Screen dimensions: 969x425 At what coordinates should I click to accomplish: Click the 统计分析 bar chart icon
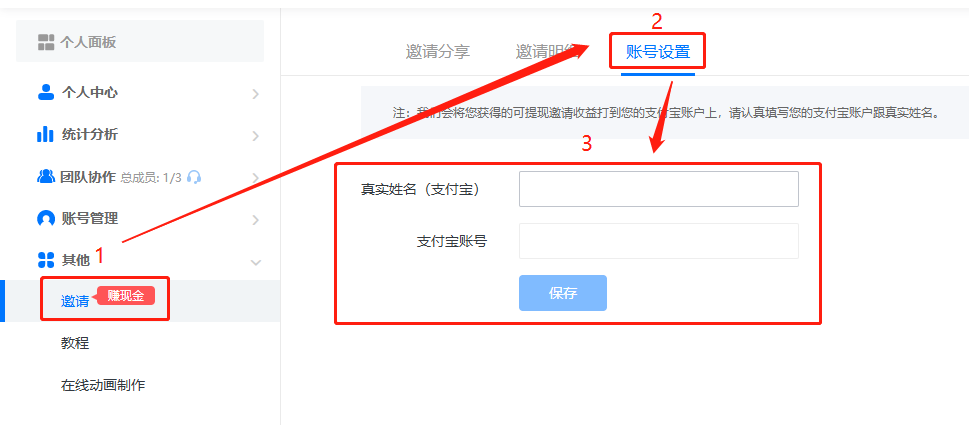coord(45,134)
